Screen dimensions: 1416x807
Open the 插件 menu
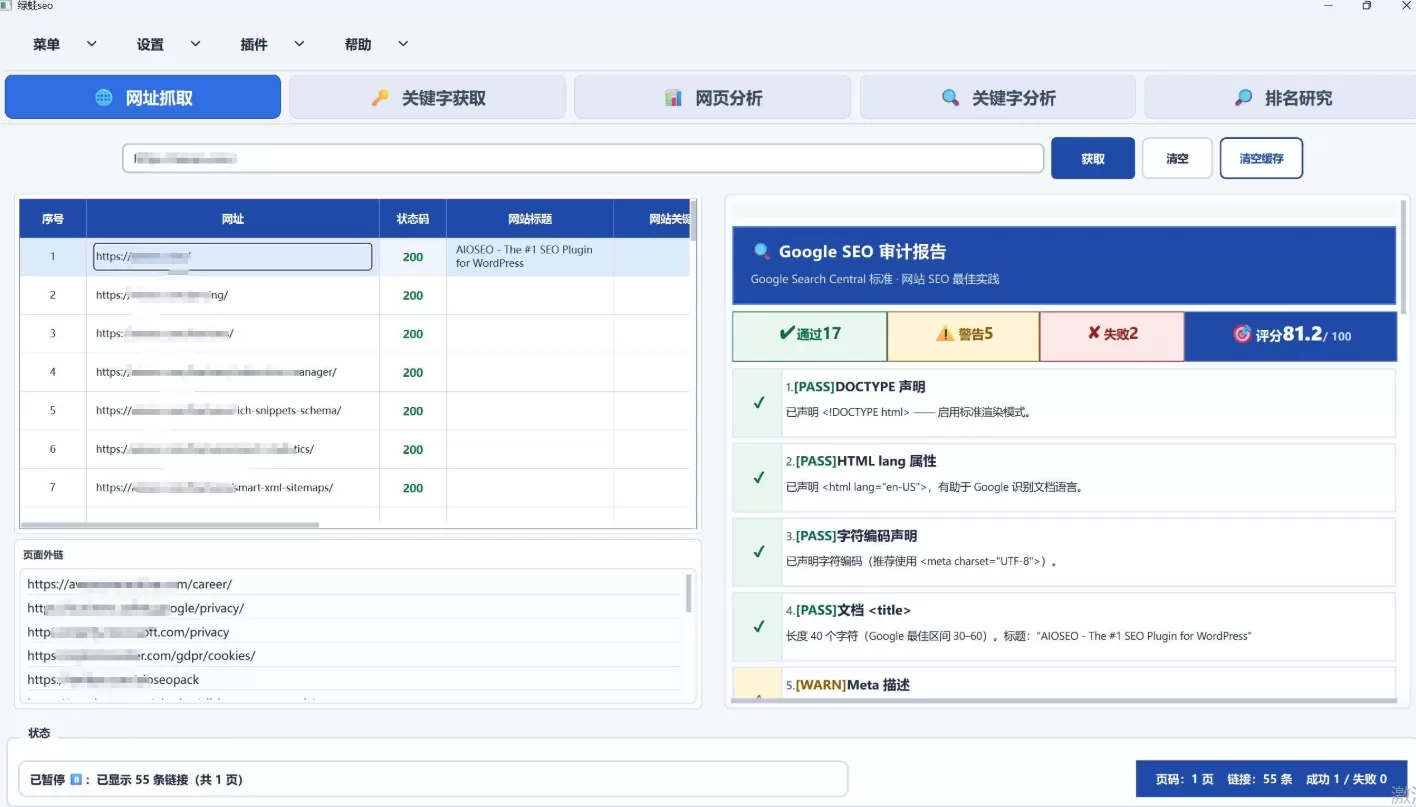coord(254,44)
